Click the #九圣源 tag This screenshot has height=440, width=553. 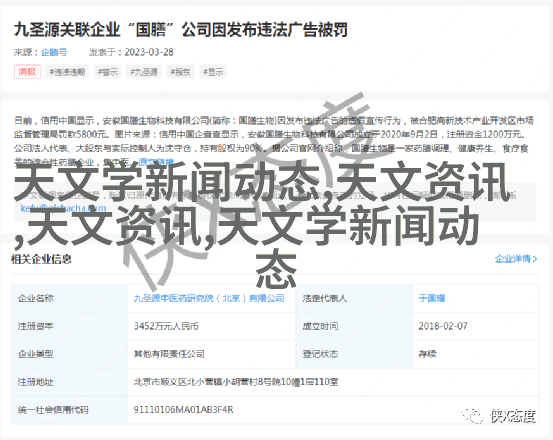[144, 72]
